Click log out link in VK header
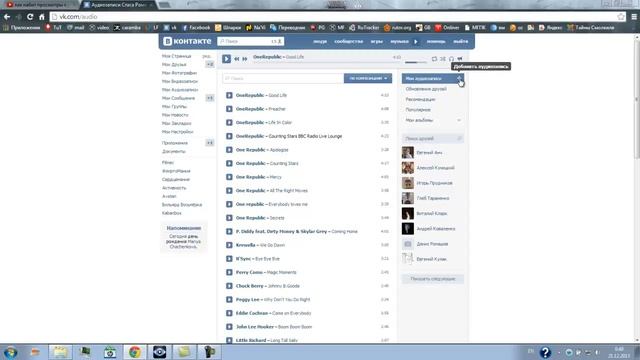The width and height of the screenshot is (640, 360). coord(460,41)
